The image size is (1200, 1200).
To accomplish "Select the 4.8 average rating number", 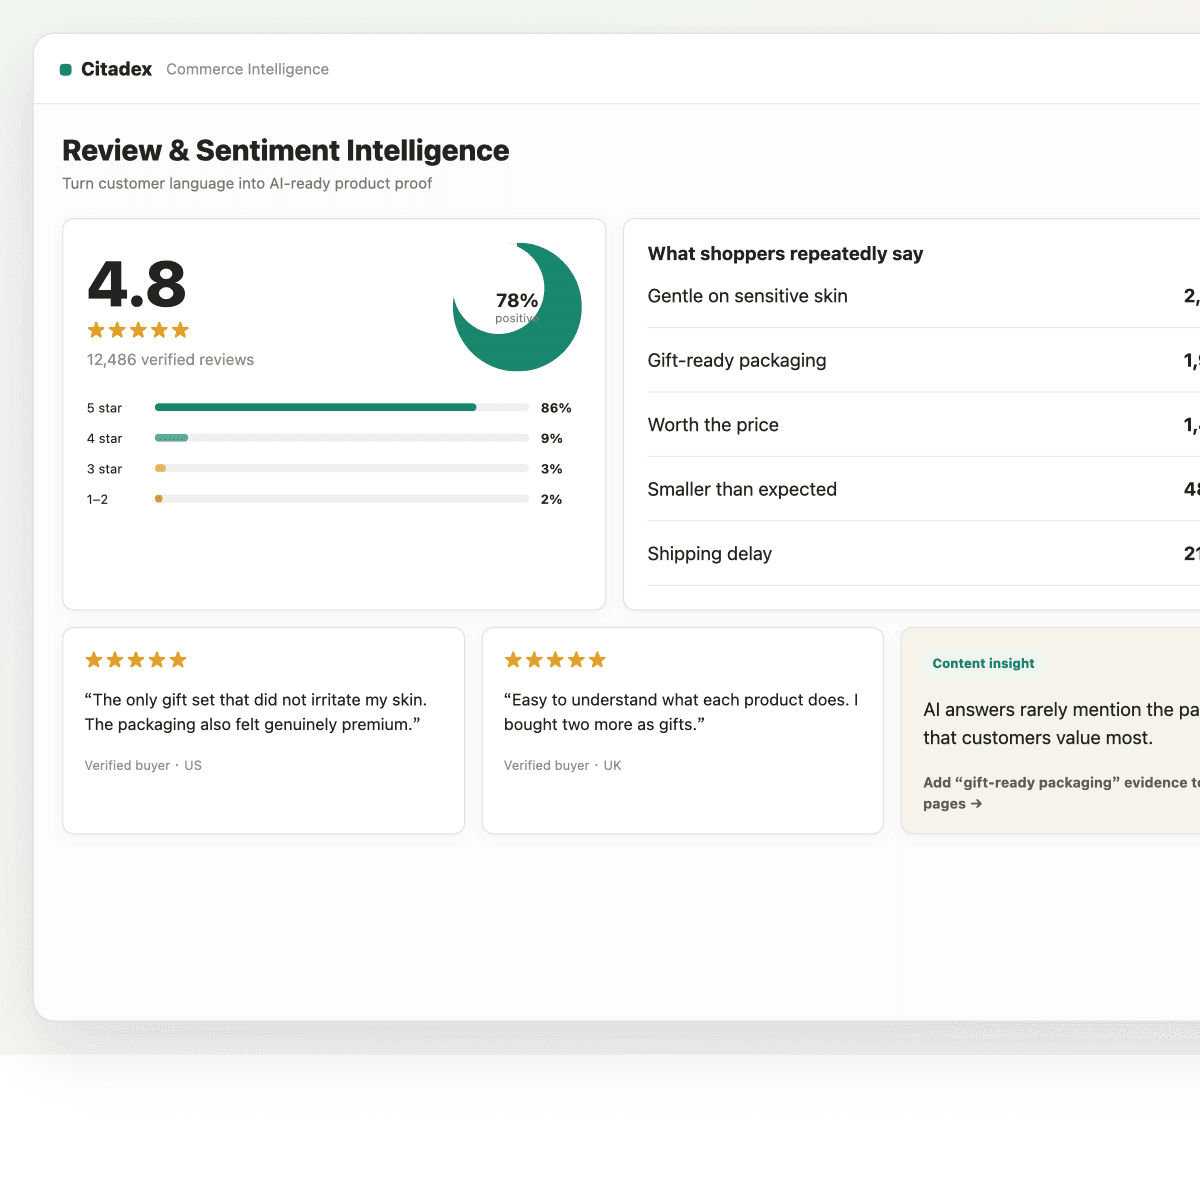I will point(137,284).
